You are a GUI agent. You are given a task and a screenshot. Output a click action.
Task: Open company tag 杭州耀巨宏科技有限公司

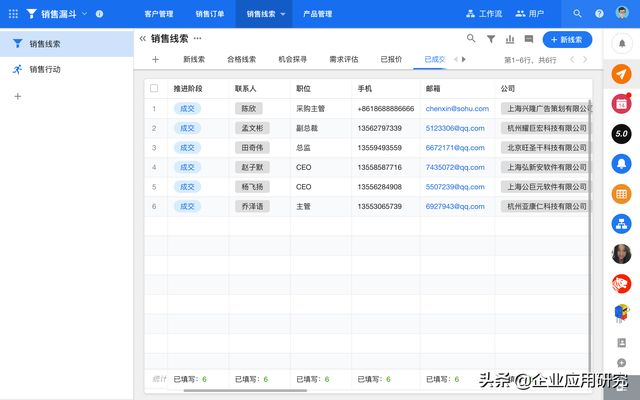546,128
